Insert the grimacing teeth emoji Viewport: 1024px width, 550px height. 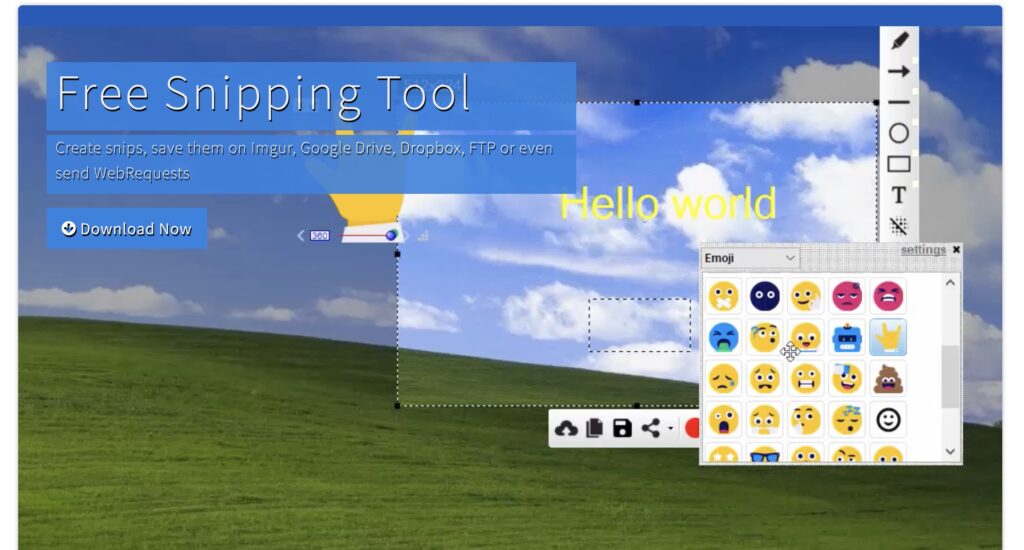coord(806,379)
